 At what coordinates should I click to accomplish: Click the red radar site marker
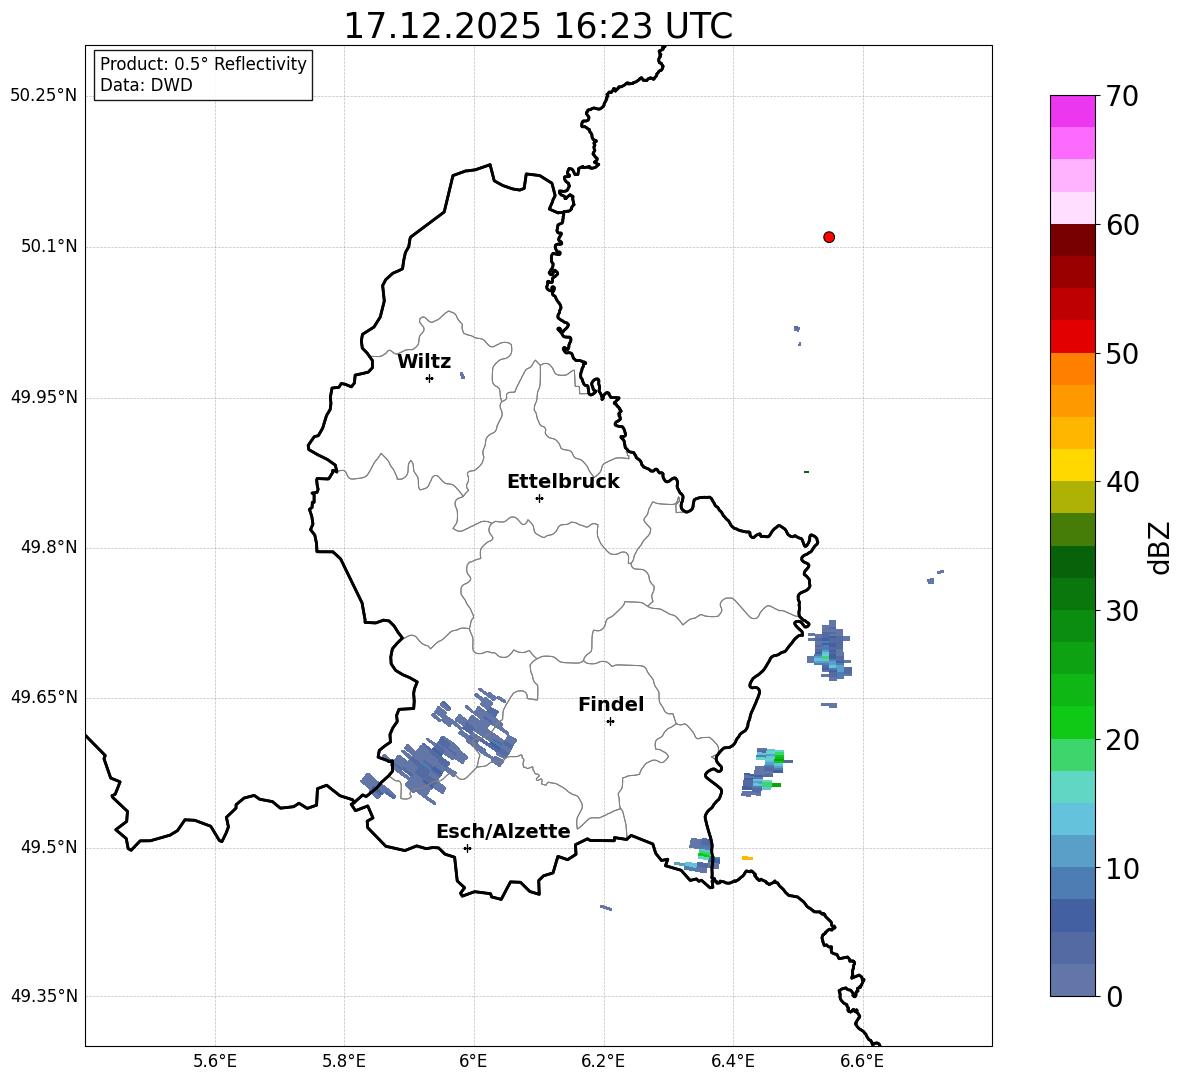(x=829, y=237)
